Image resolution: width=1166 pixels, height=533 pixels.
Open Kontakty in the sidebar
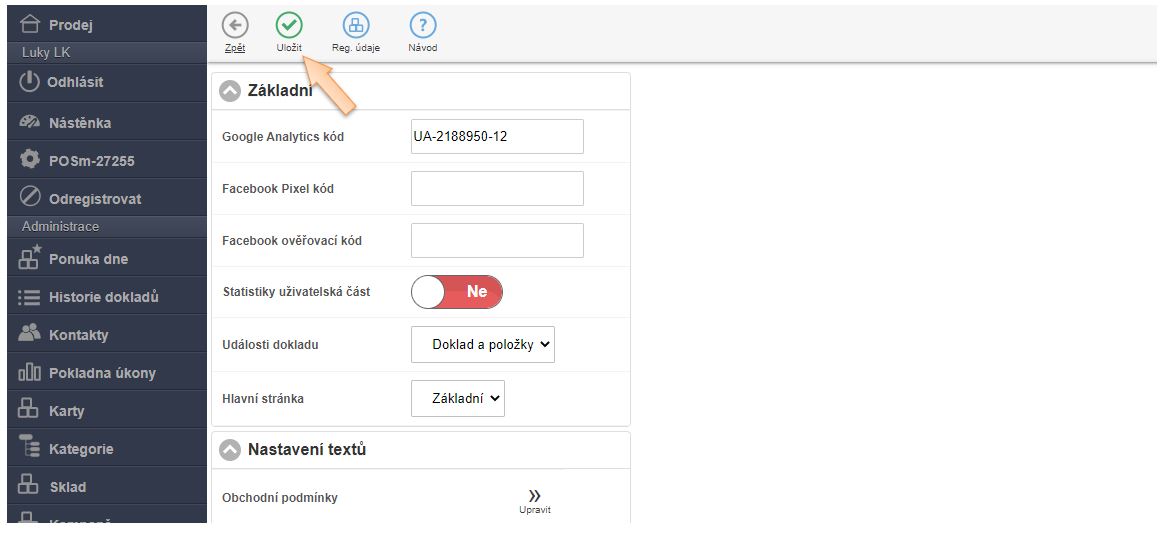78,335
